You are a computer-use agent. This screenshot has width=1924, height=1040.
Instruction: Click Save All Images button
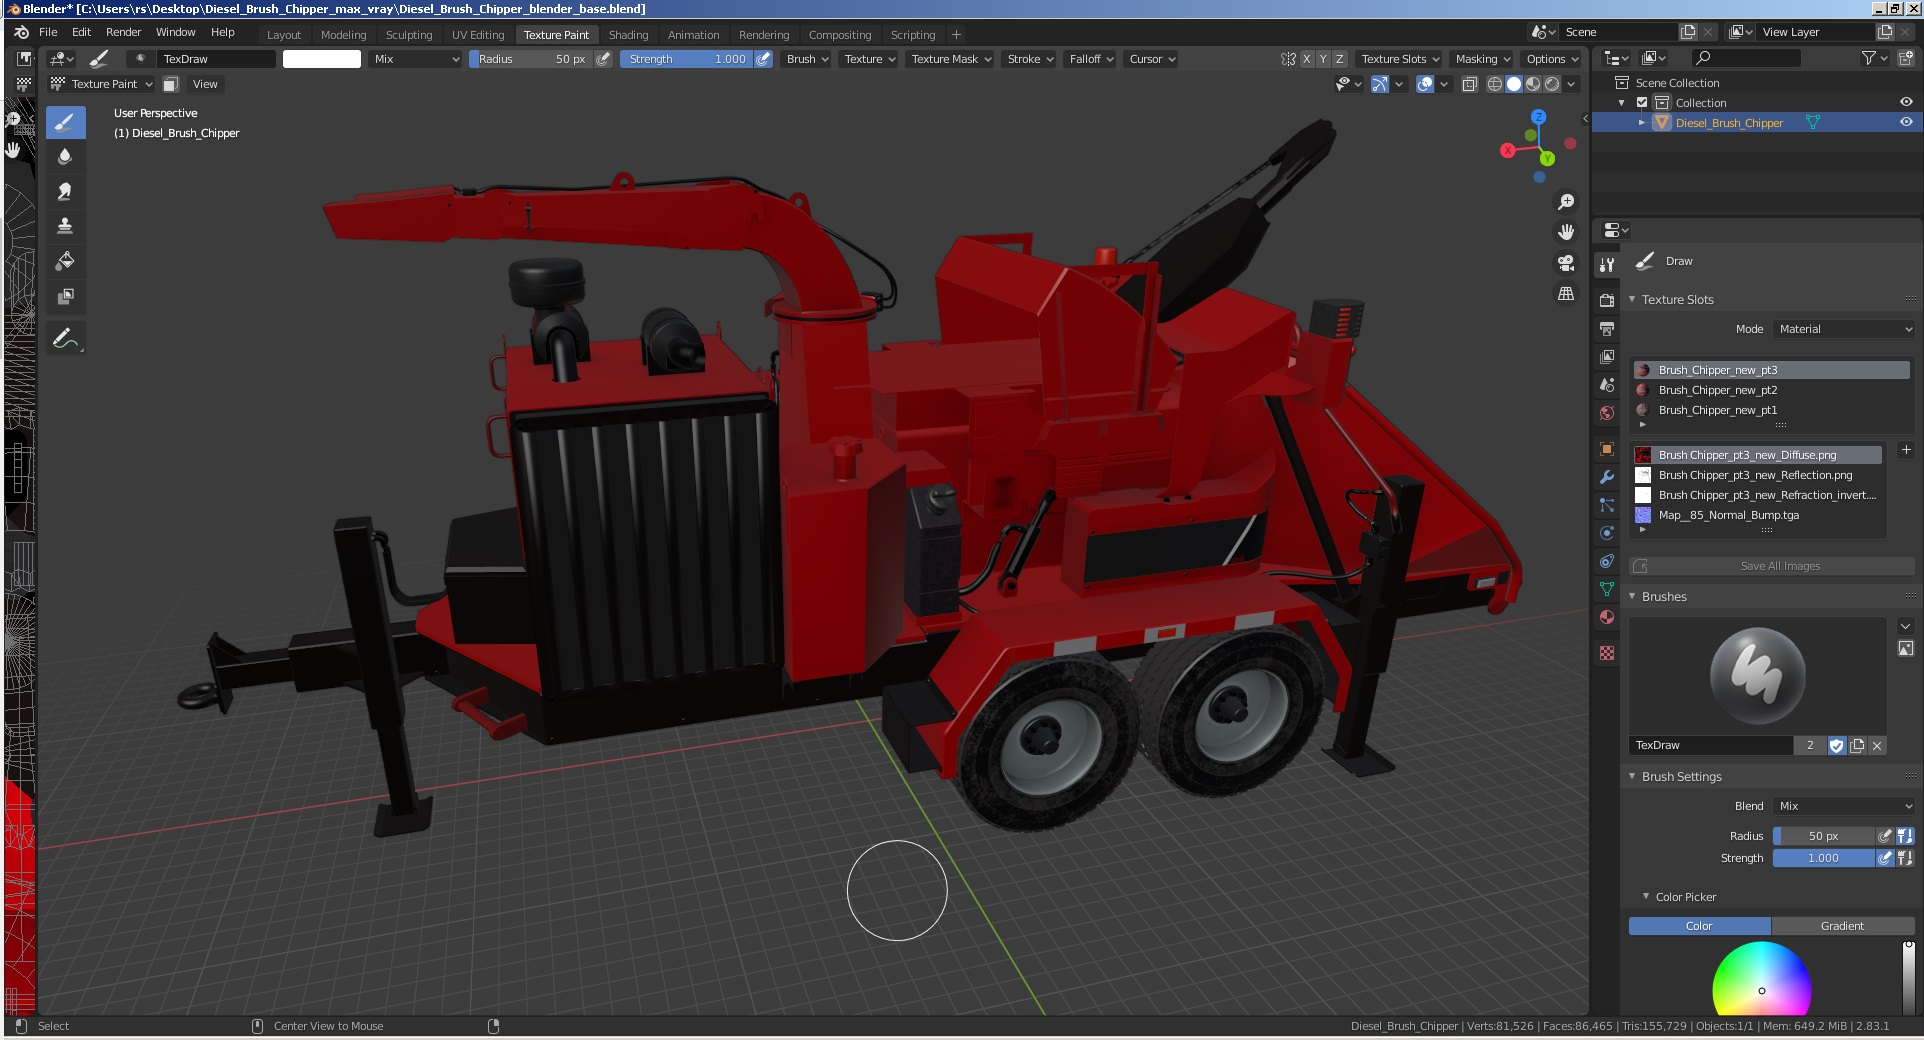tap(1772, 566)
